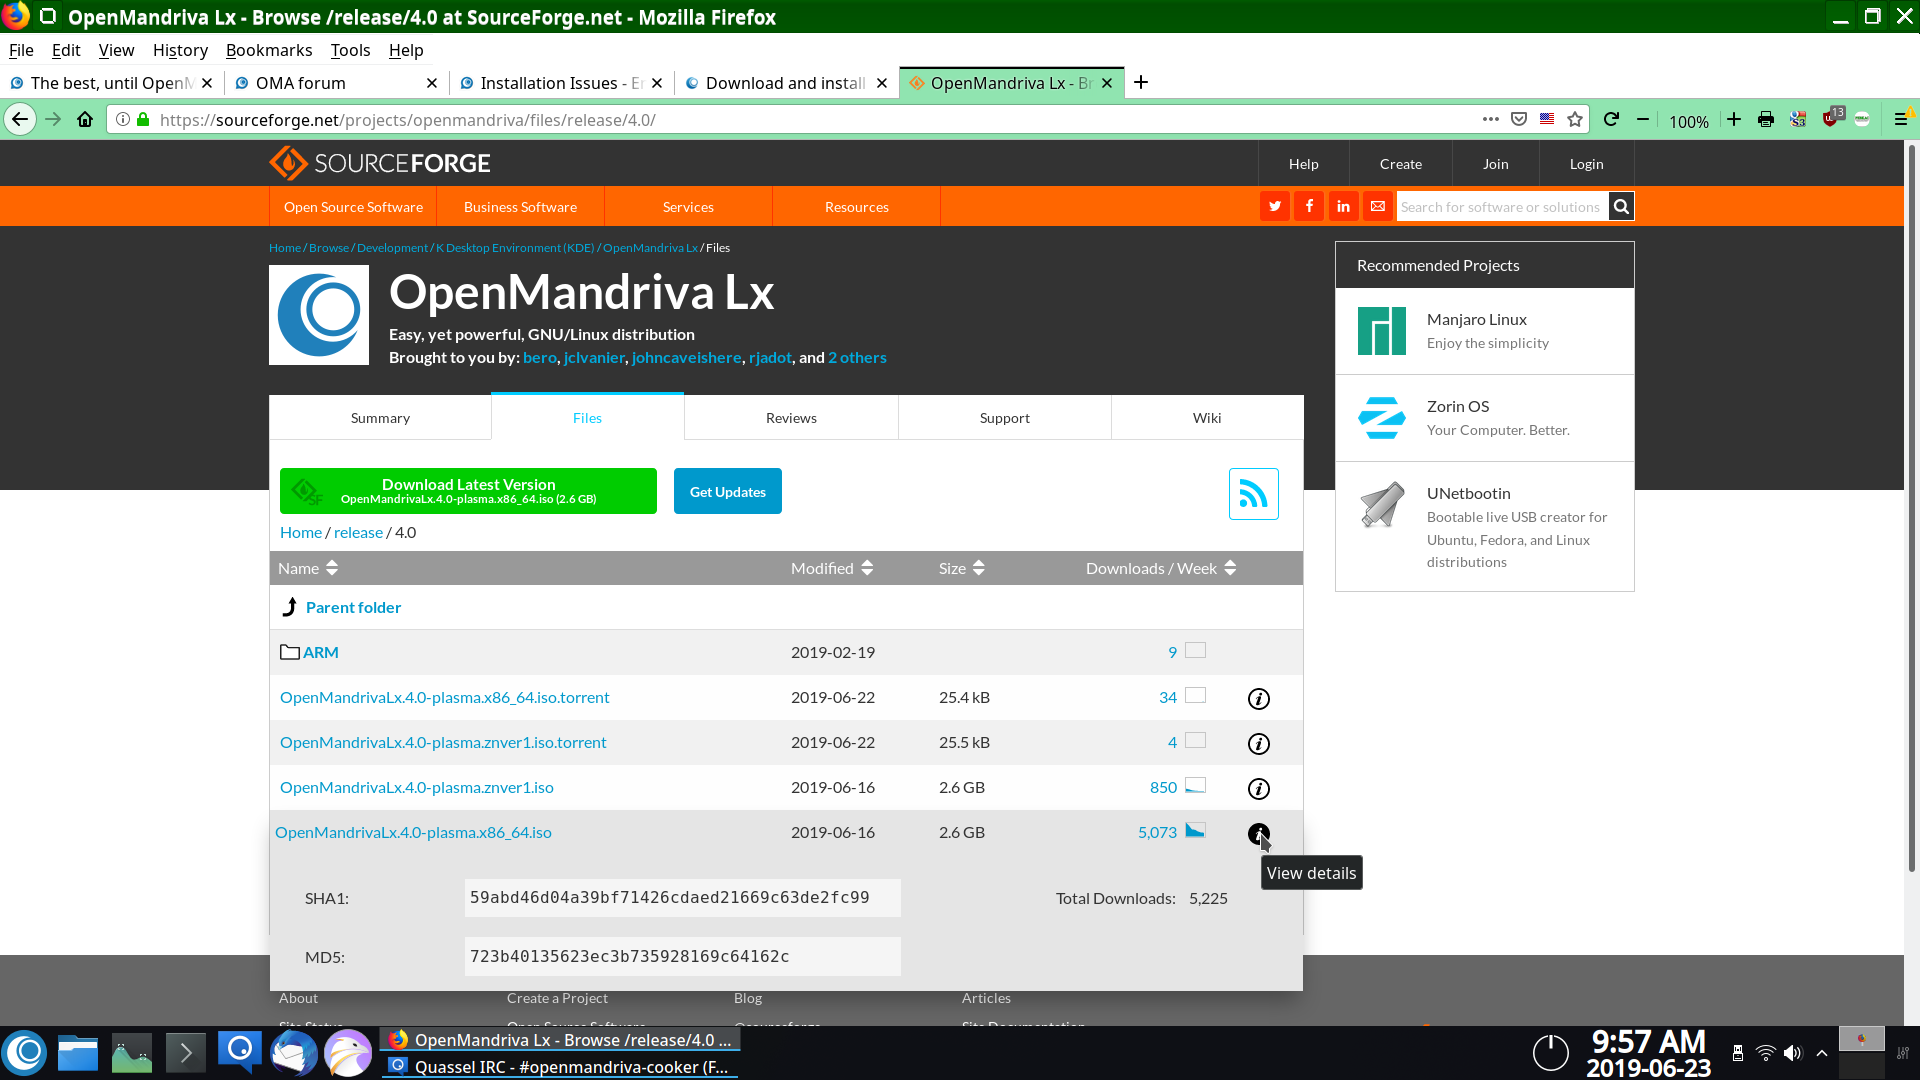Open the ARM folder
The image size is (1920, 1080).
click(321, 652)
